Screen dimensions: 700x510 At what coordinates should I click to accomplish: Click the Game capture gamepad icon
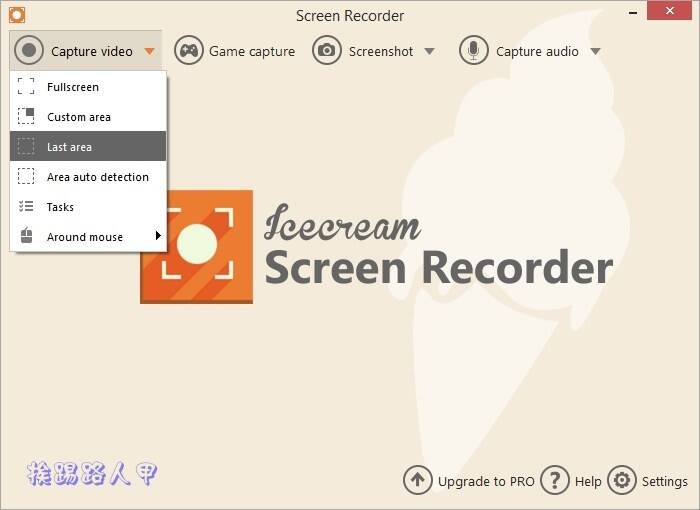pyautogui.click(x=189, y=50)
